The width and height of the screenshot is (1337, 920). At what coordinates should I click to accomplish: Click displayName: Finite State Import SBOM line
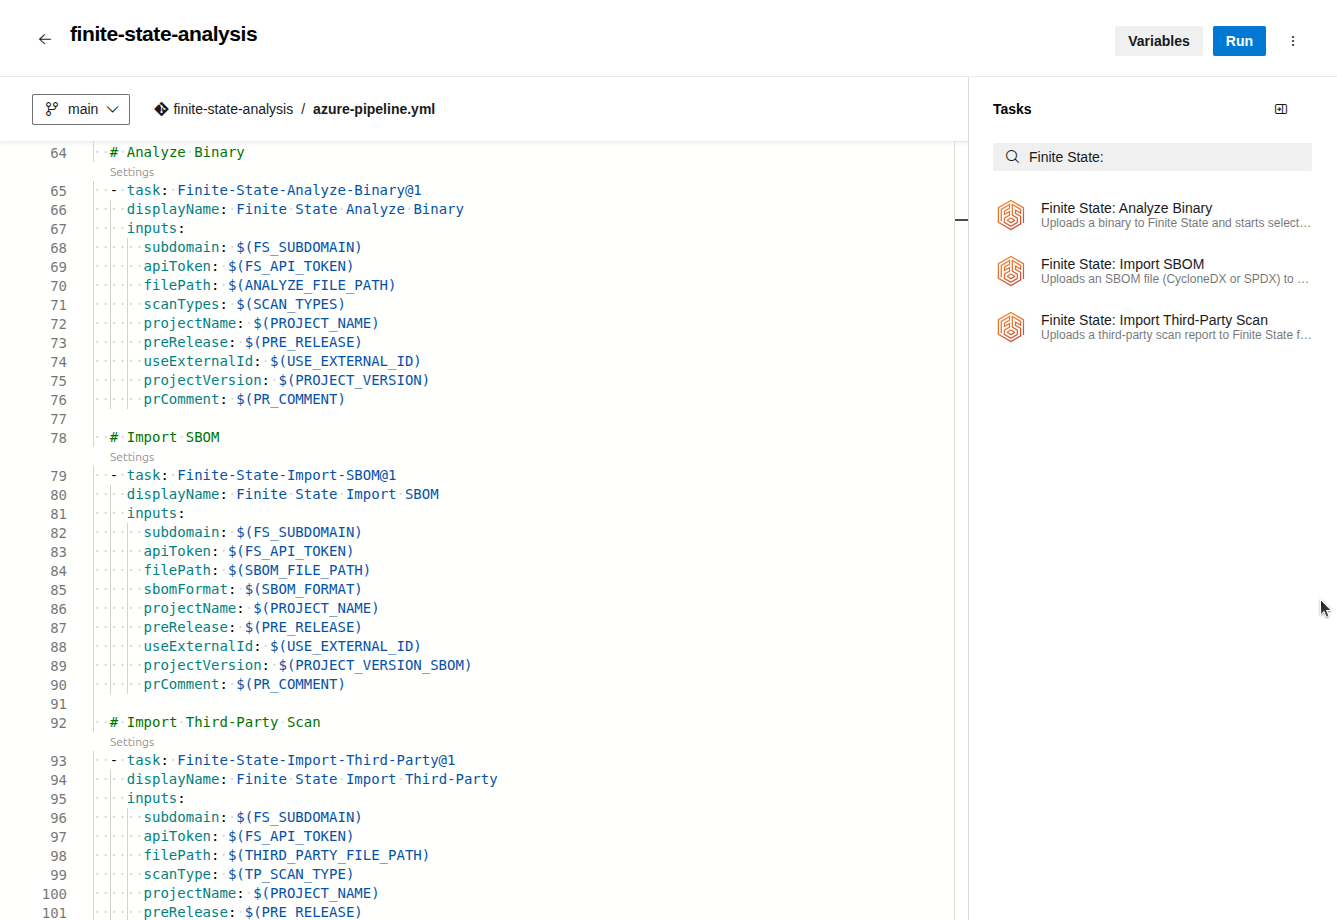tap(283, 495)
